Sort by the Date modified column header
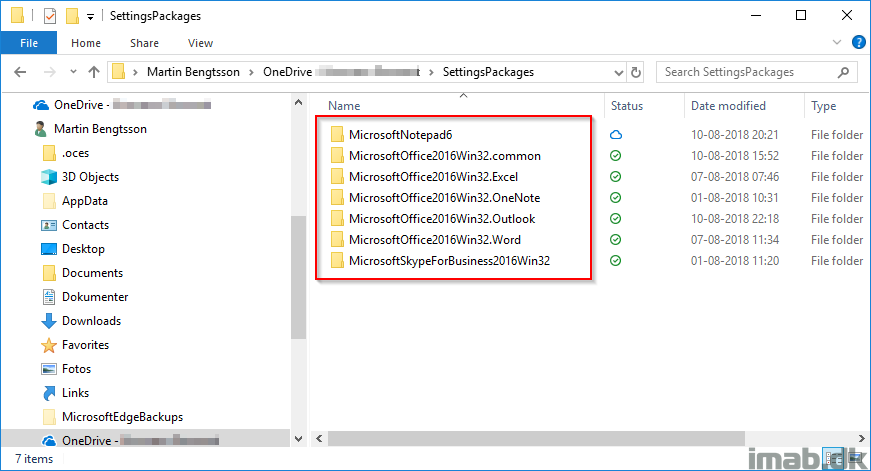 728,106
